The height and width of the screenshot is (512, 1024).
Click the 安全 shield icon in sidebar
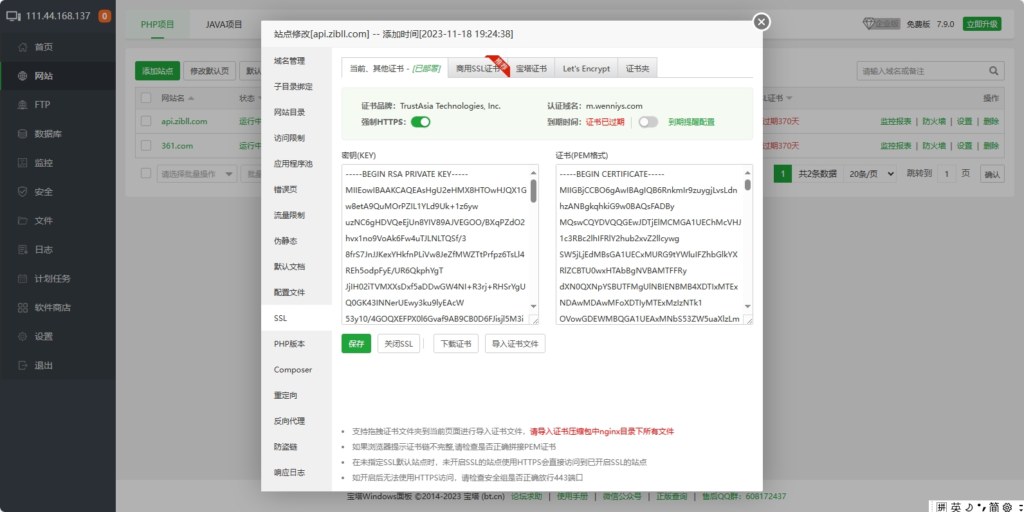pyautogui.click(x=22, y=192)
